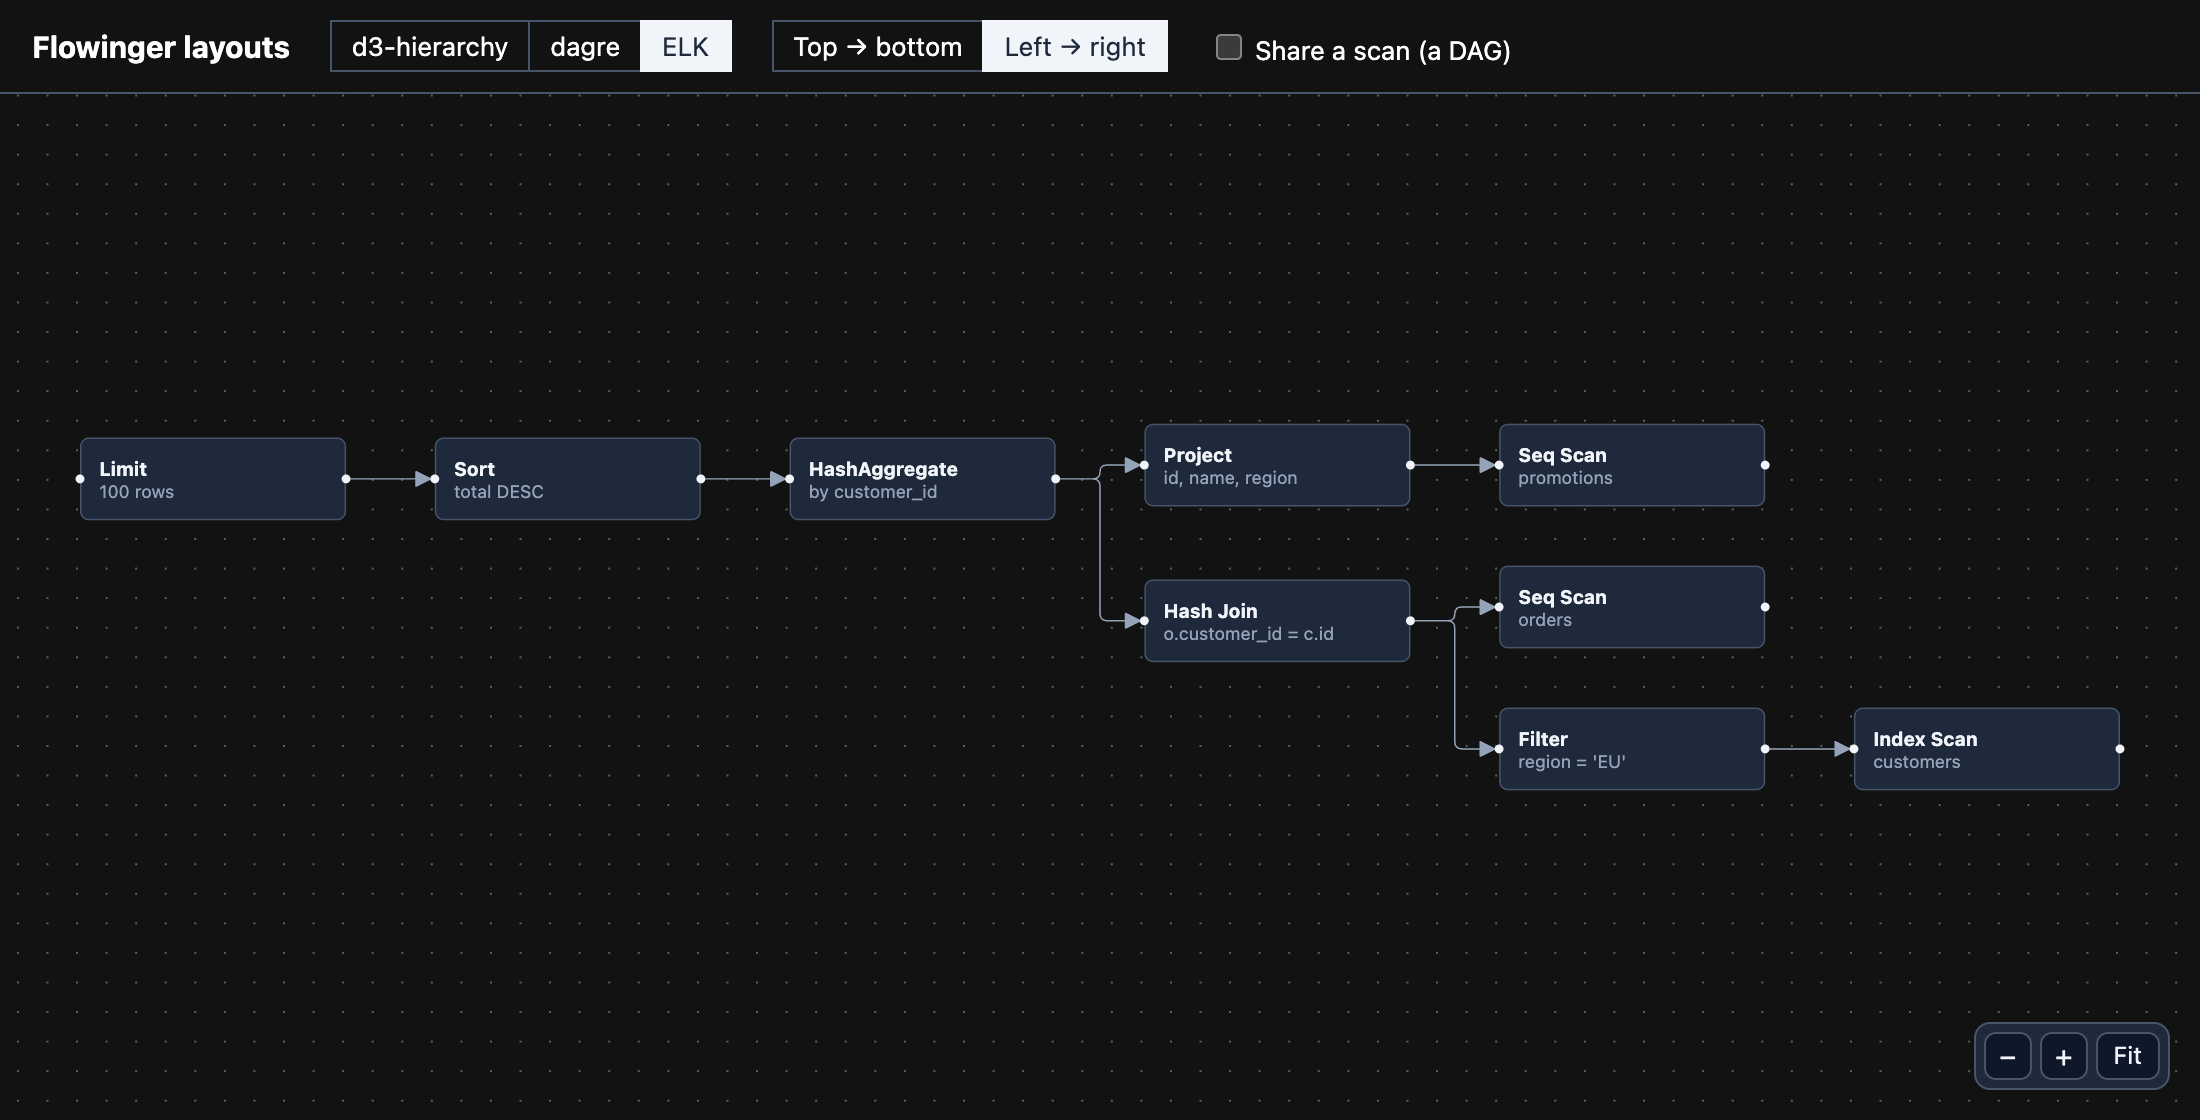Select the Index Scan customers node
The height and width of the screenshot is (1120, 2200).
click(x=1987, y=749)
